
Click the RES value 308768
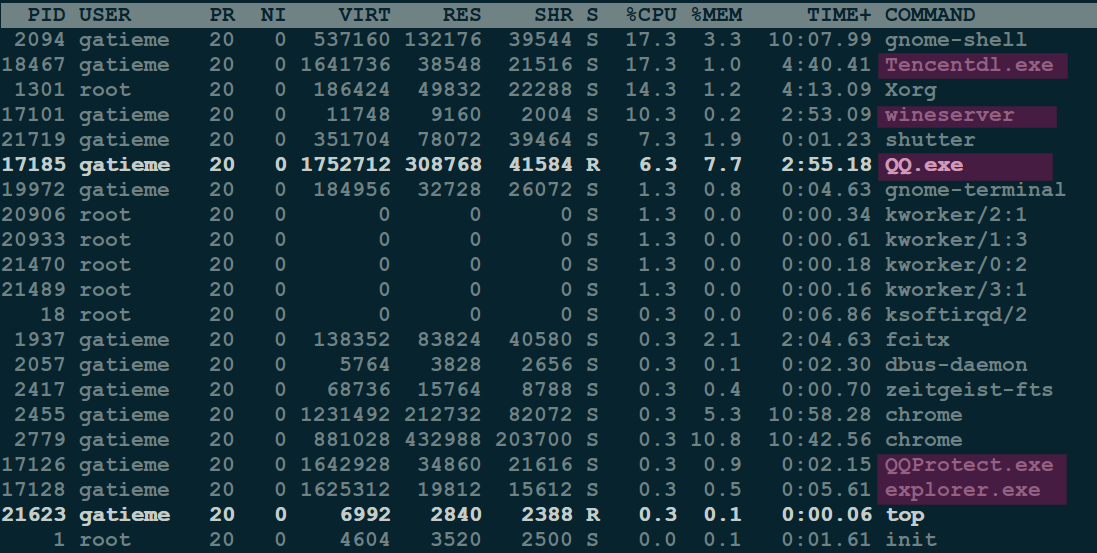[443, 165]
